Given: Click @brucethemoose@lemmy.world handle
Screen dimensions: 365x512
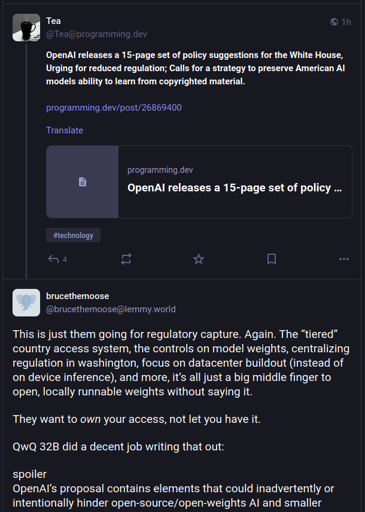Looking at the screenshot, I should [111, 309].
